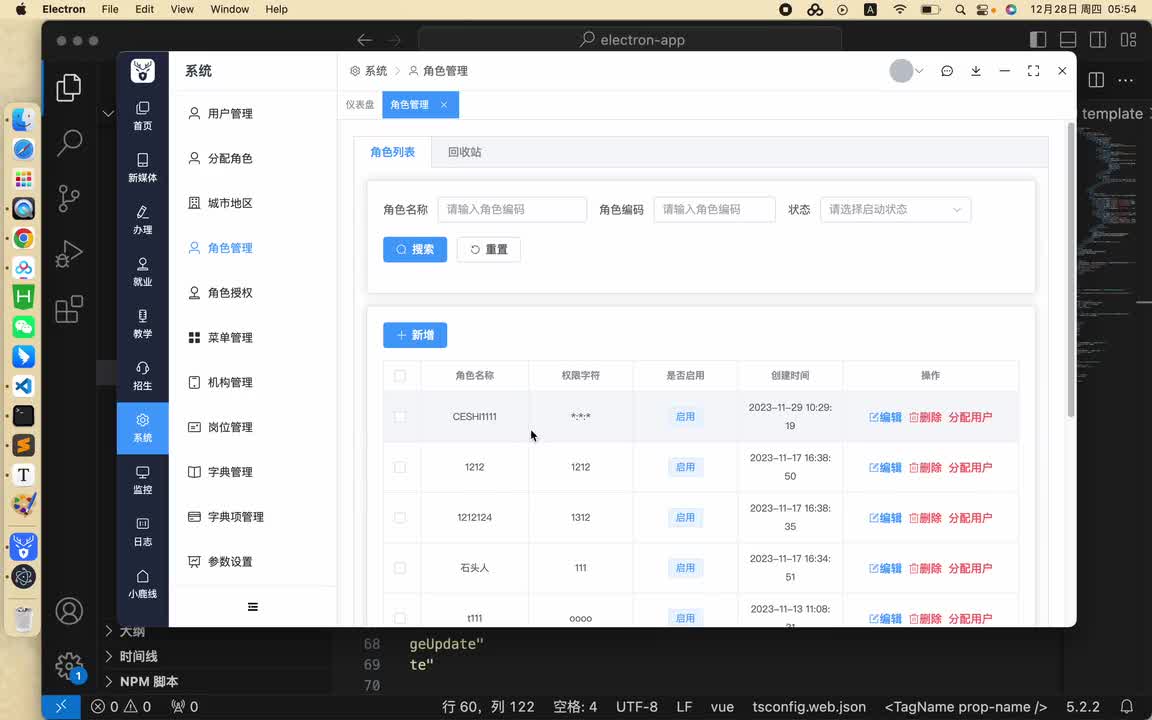Tick checkbox for 1212124 row
The height and width of the screenshot is (720, 1152).
pyautogui.click(x=400, y=518)
